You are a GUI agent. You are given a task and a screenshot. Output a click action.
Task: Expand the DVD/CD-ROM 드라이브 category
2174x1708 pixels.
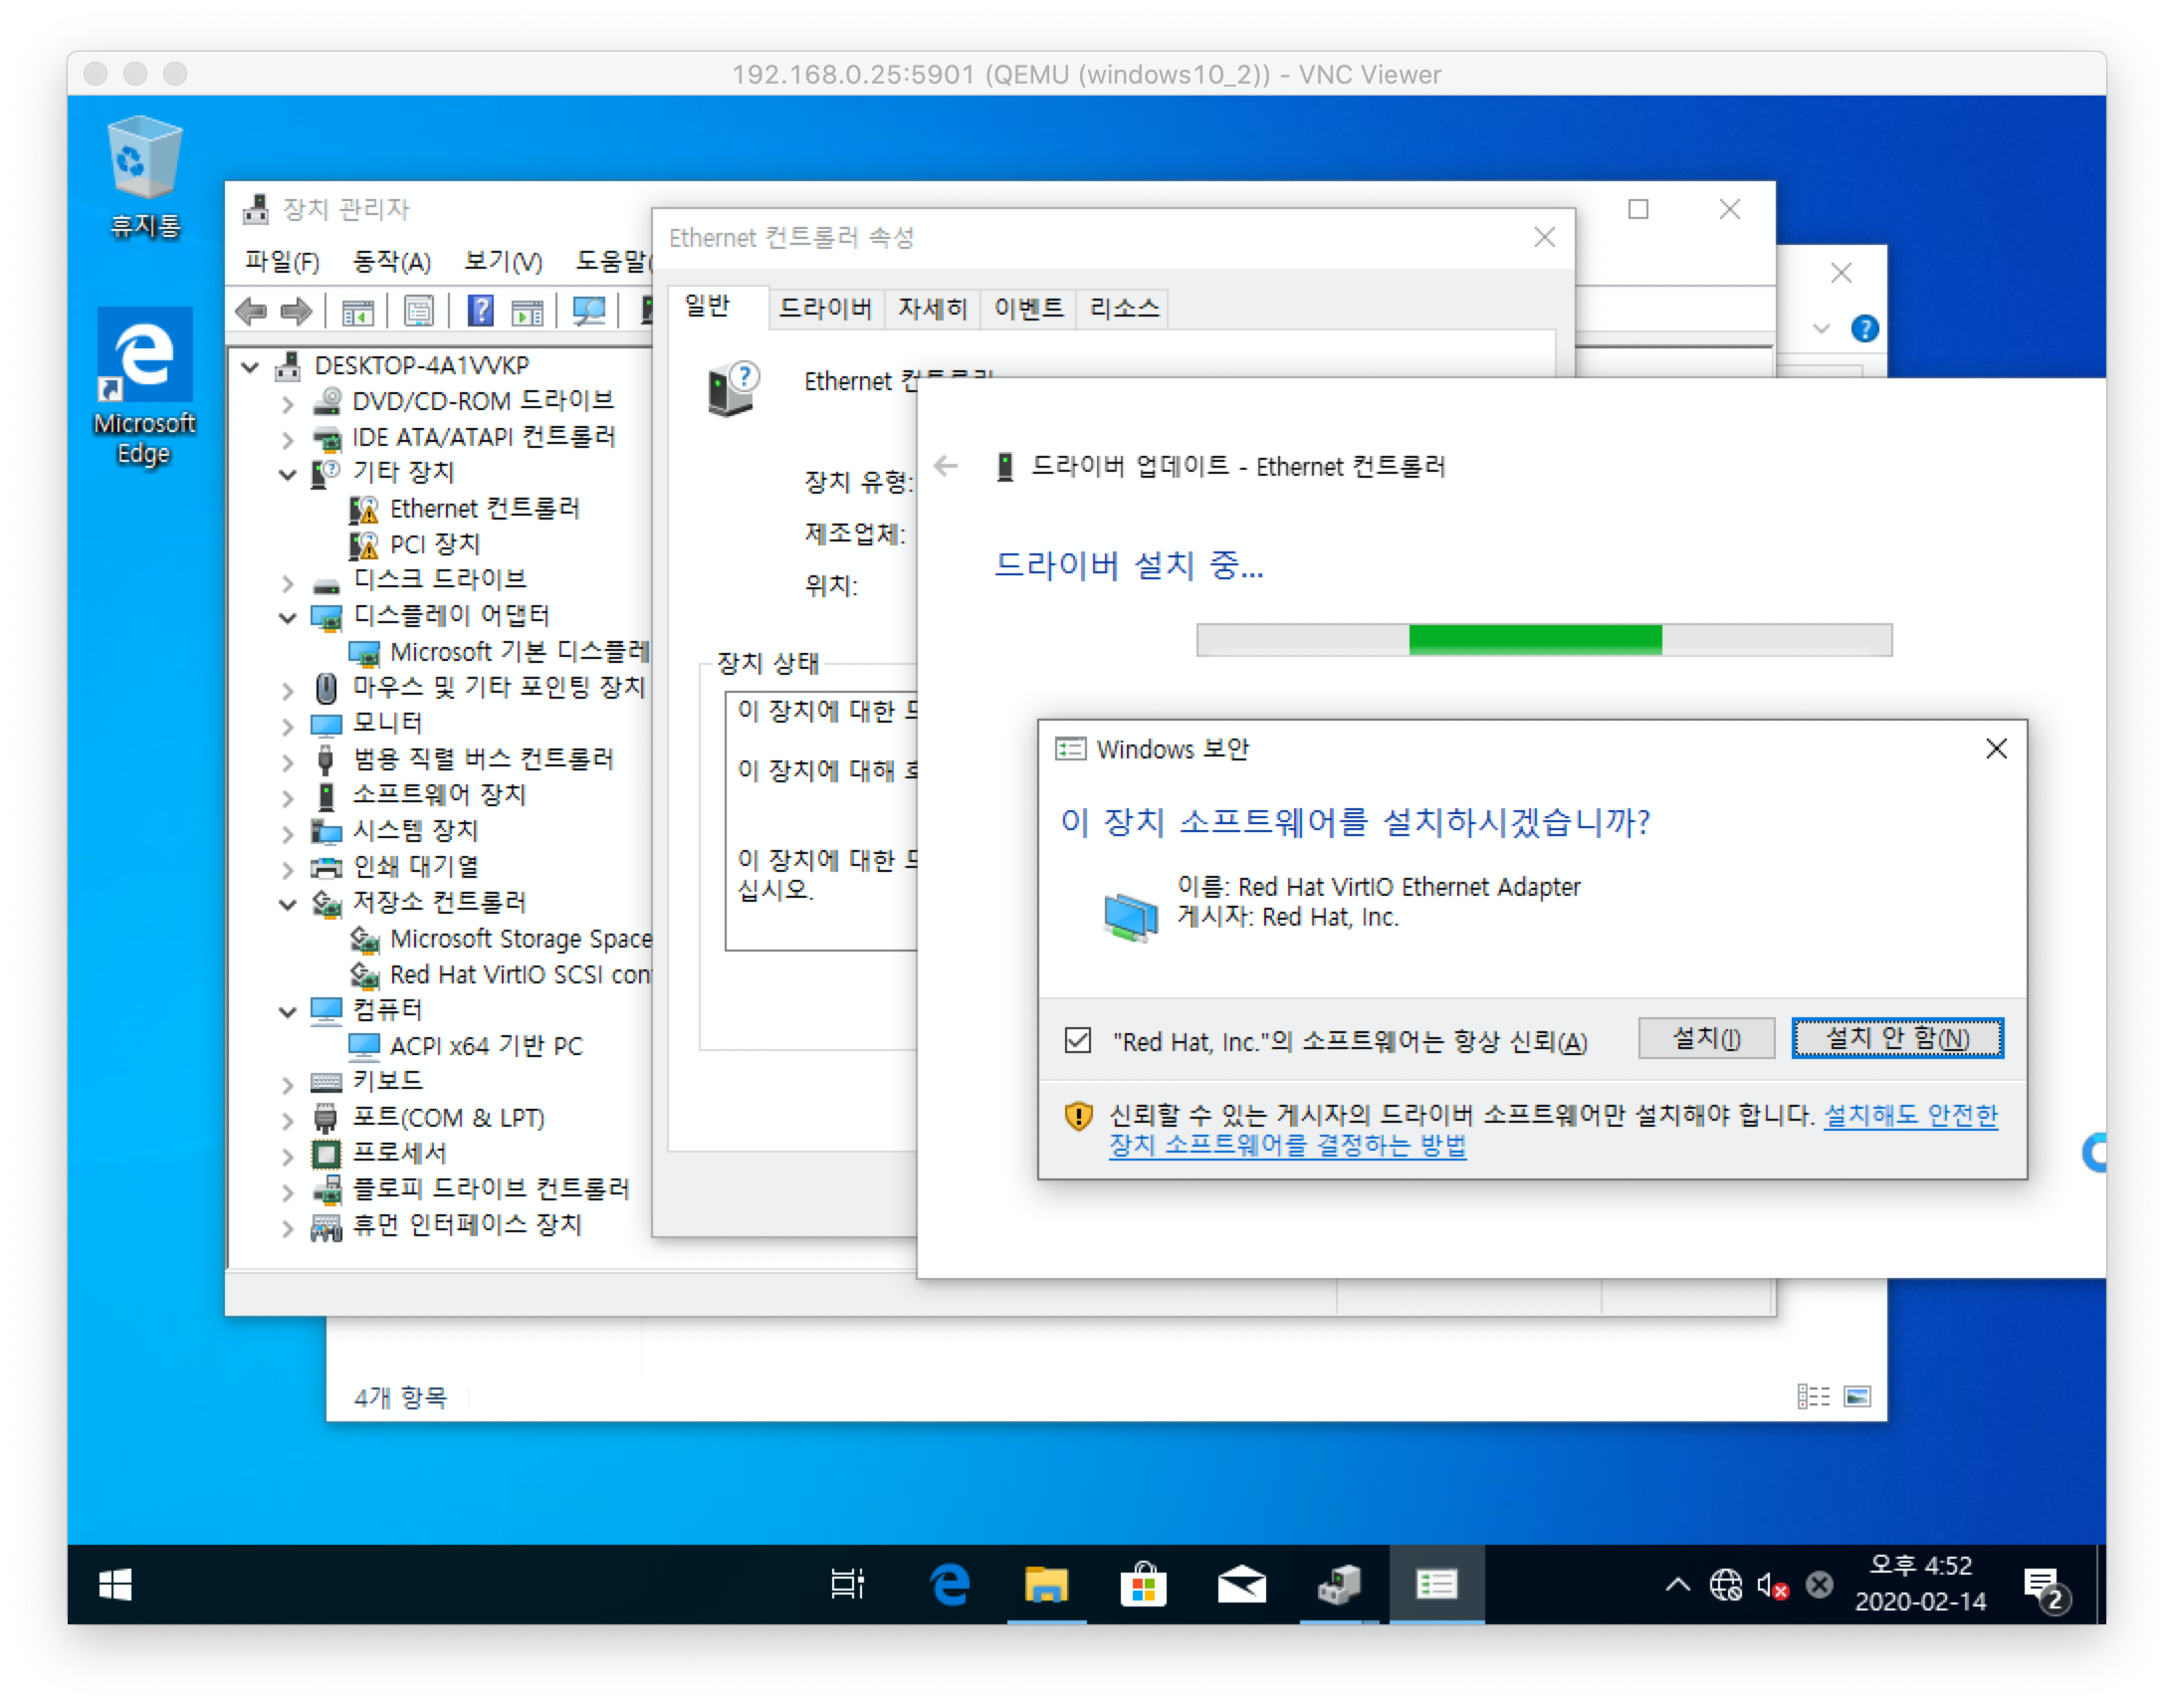[288, 403]
